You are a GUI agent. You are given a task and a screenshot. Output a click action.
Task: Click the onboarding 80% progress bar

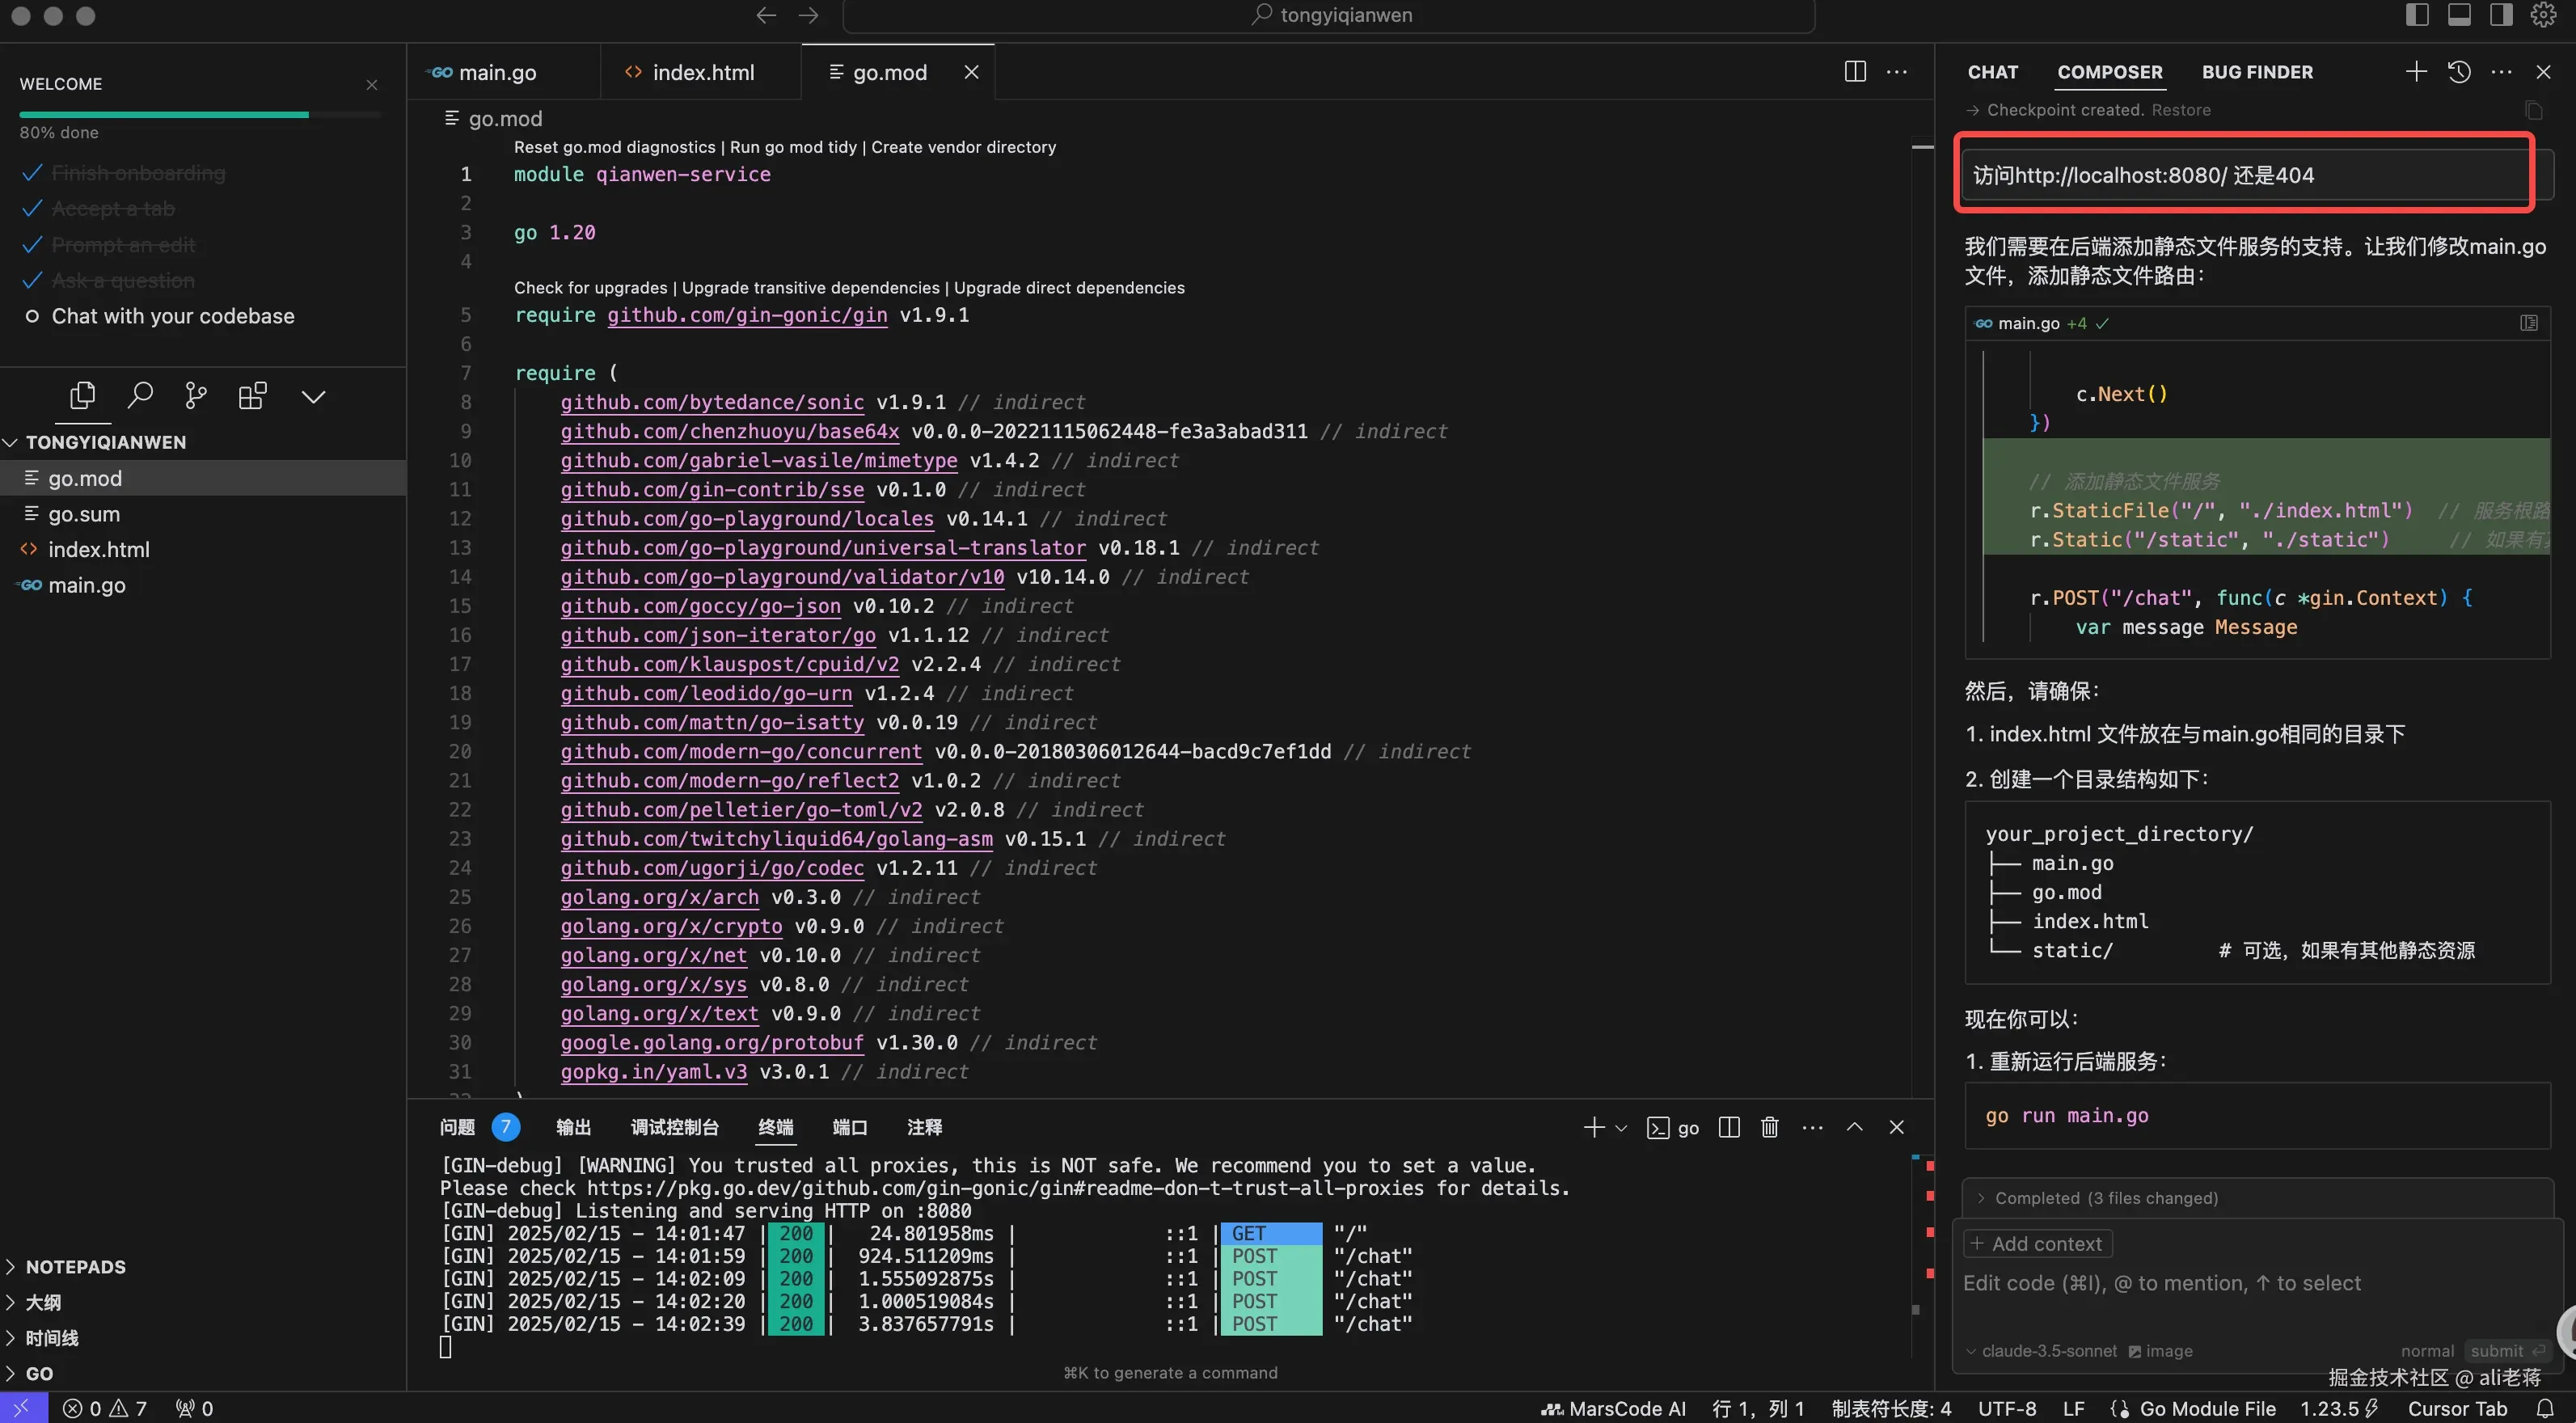[x=200, y=115]
